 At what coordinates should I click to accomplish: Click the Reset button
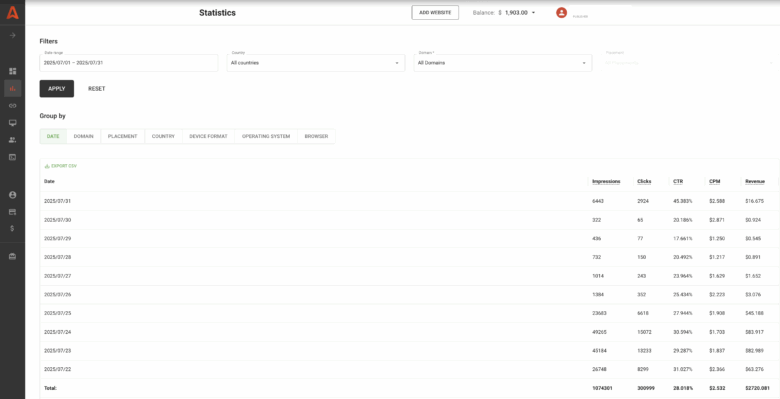point(97,89)
